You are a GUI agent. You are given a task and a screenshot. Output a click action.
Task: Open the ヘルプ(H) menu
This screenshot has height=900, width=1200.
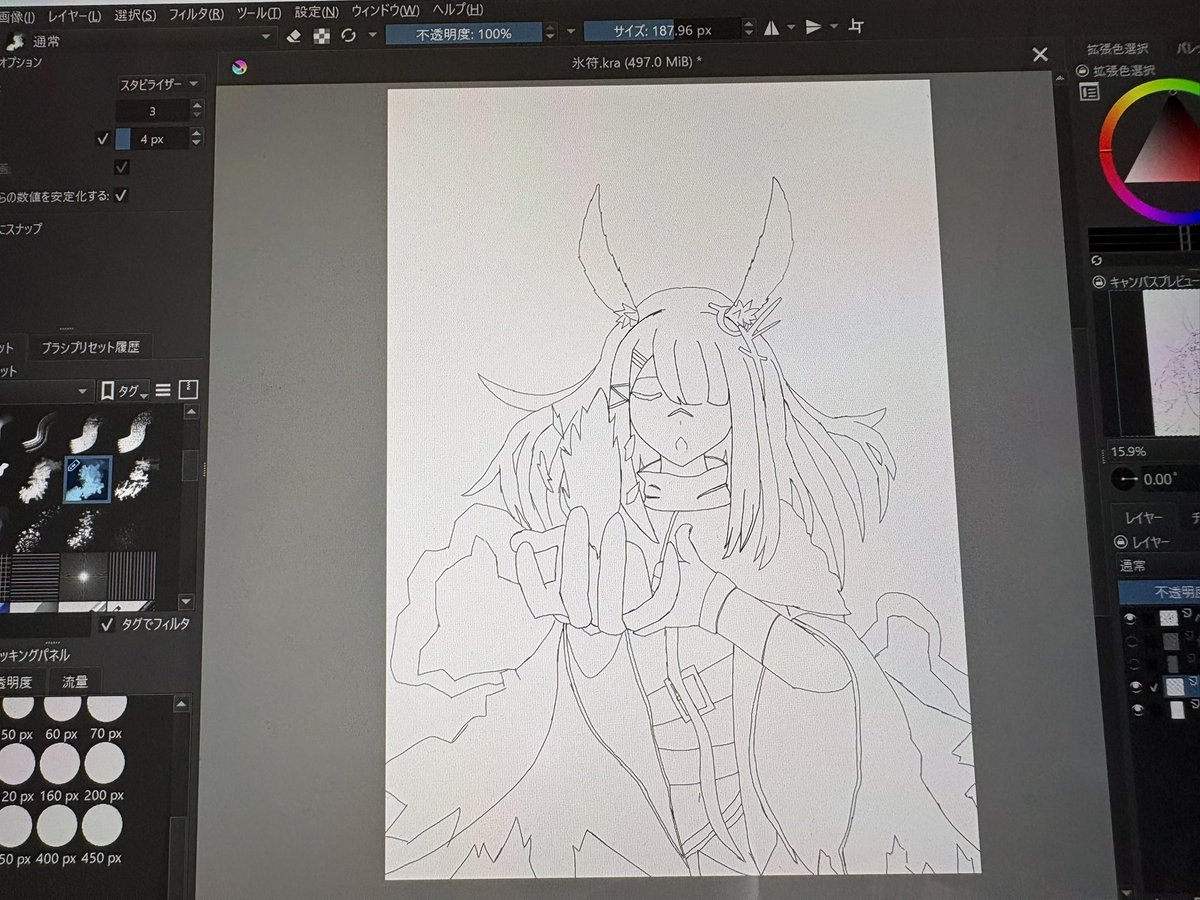tap(459, 10)
